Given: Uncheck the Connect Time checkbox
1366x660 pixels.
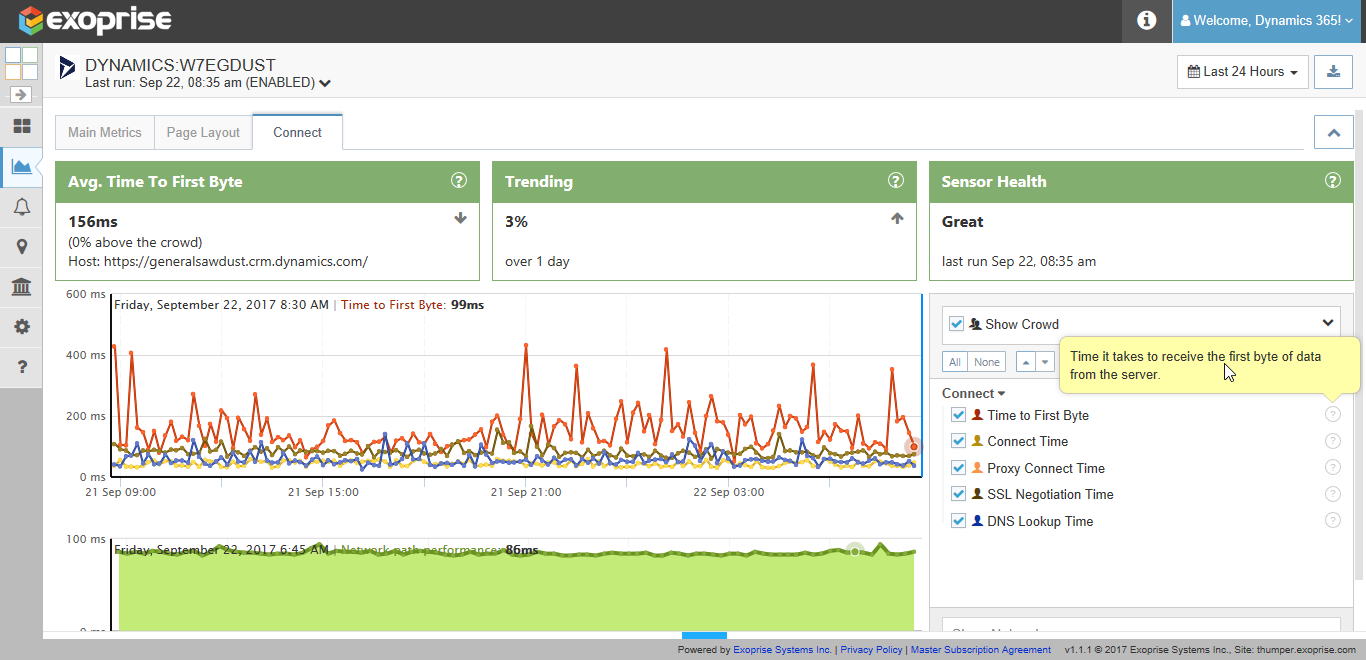Looking at the screenshot, I should (x=958, y=441).
